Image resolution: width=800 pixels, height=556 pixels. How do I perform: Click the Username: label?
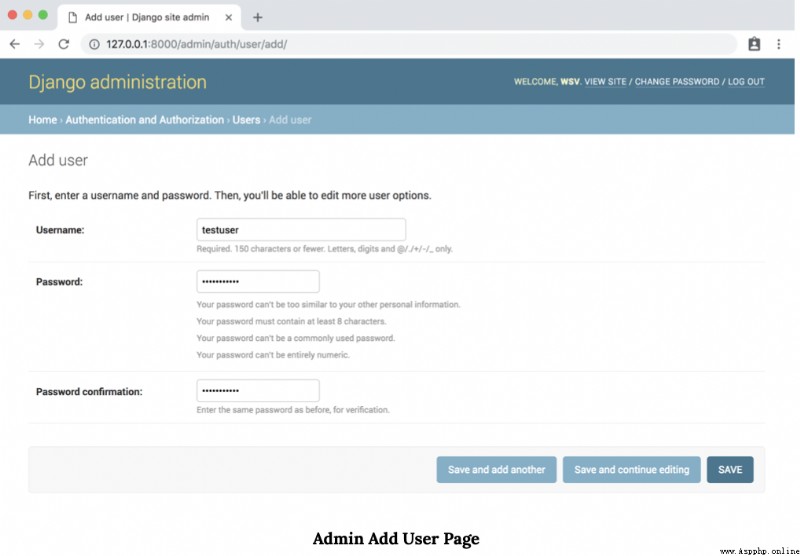(60, 230)
